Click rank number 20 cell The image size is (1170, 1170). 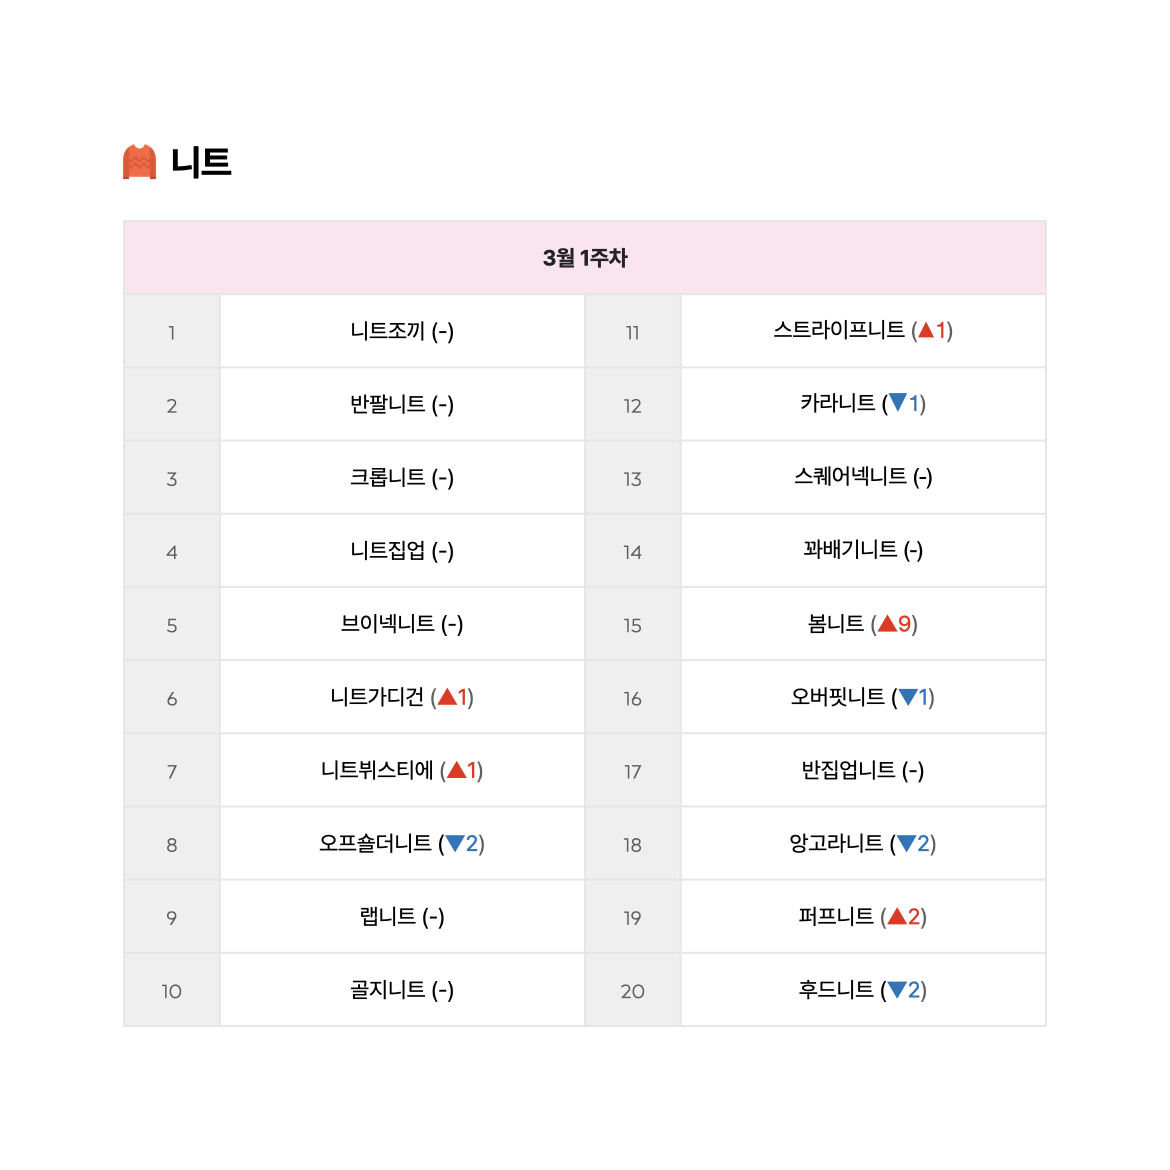click(633, 990)
